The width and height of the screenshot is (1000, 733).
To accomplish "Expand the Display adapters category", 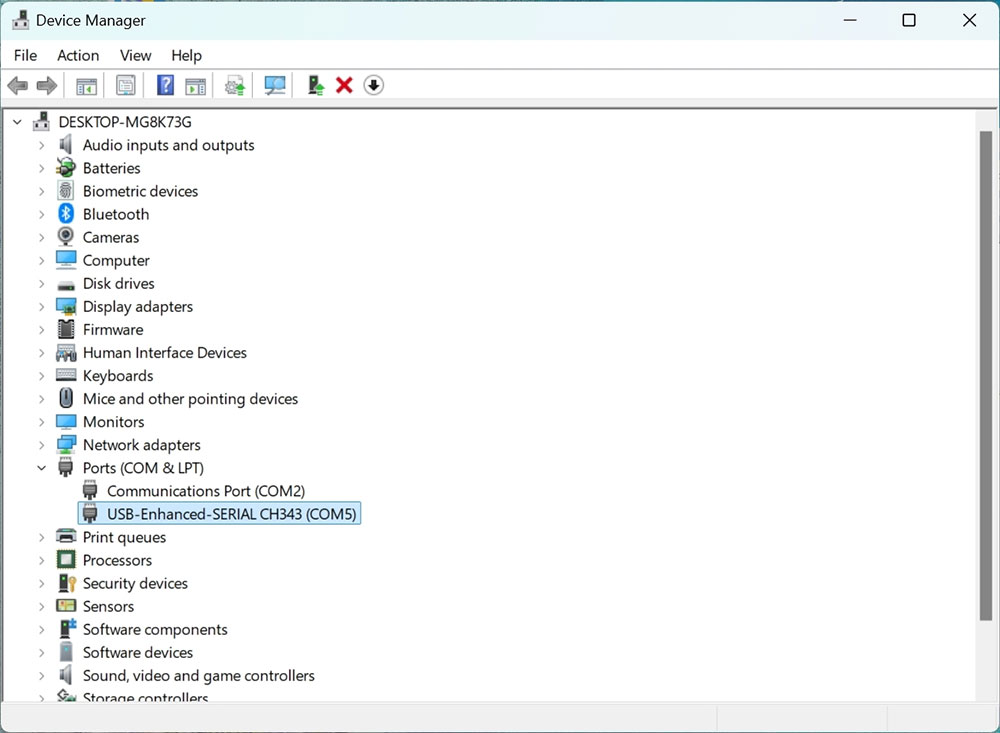I will (41, 306).
